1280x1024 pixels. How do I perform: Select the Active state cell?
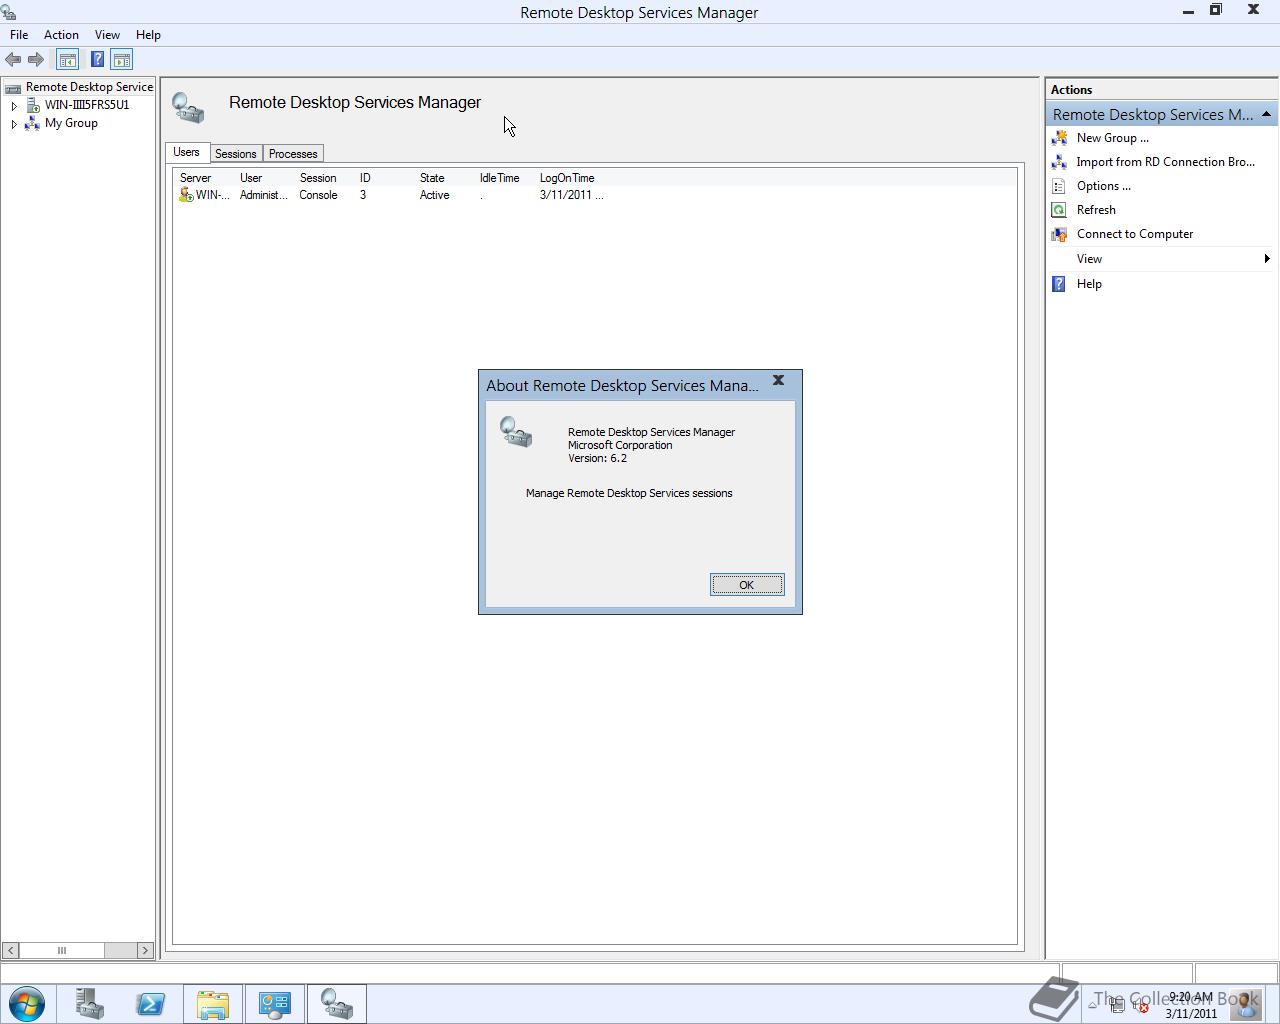pos(434,195)
